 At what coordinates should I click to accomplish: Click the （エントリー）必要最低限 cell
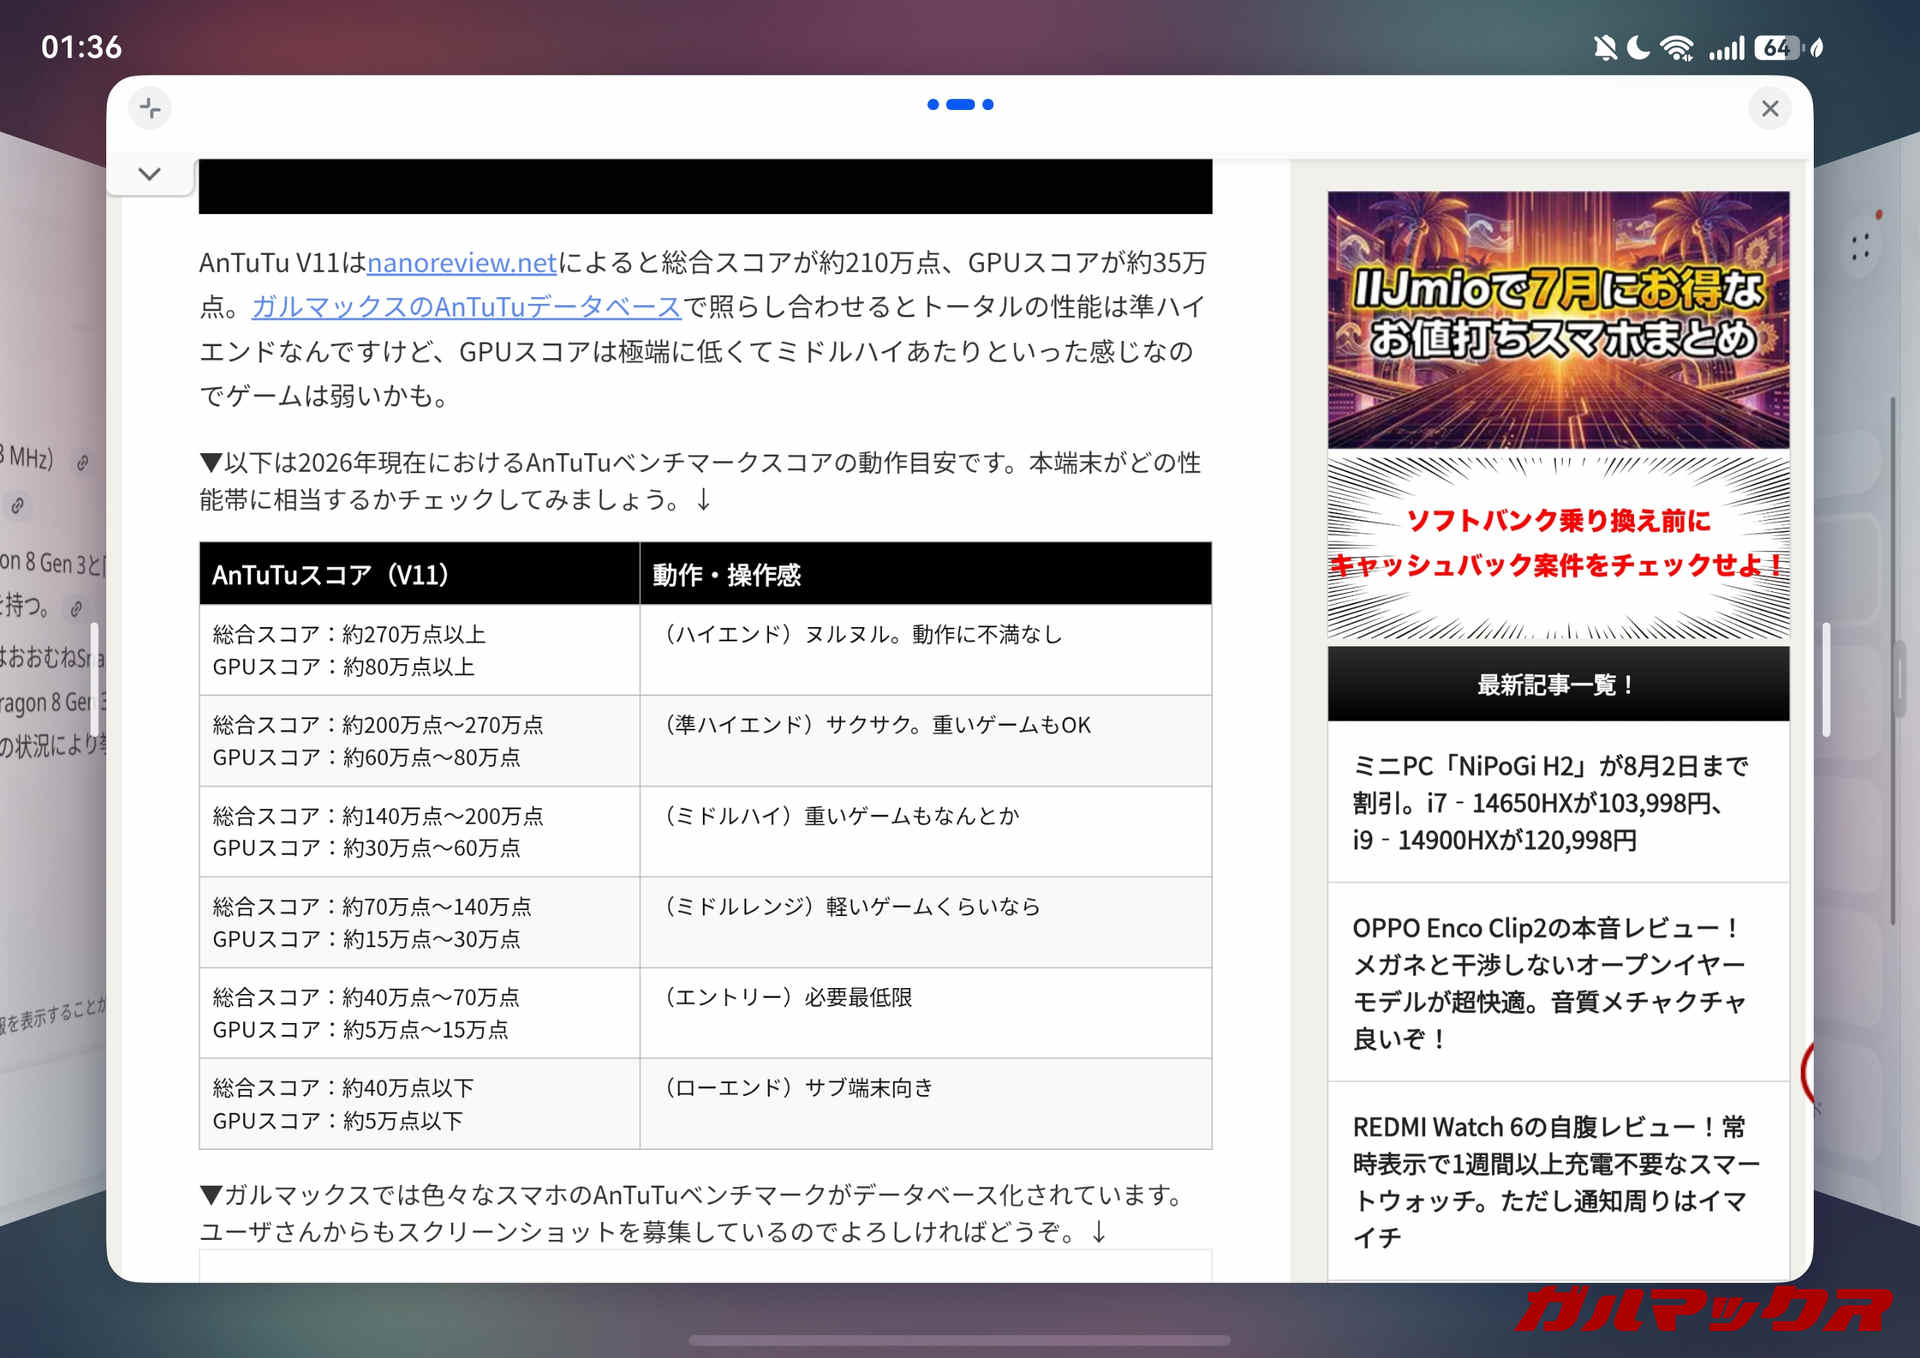pyautogui.click(x=926, y=1013)
